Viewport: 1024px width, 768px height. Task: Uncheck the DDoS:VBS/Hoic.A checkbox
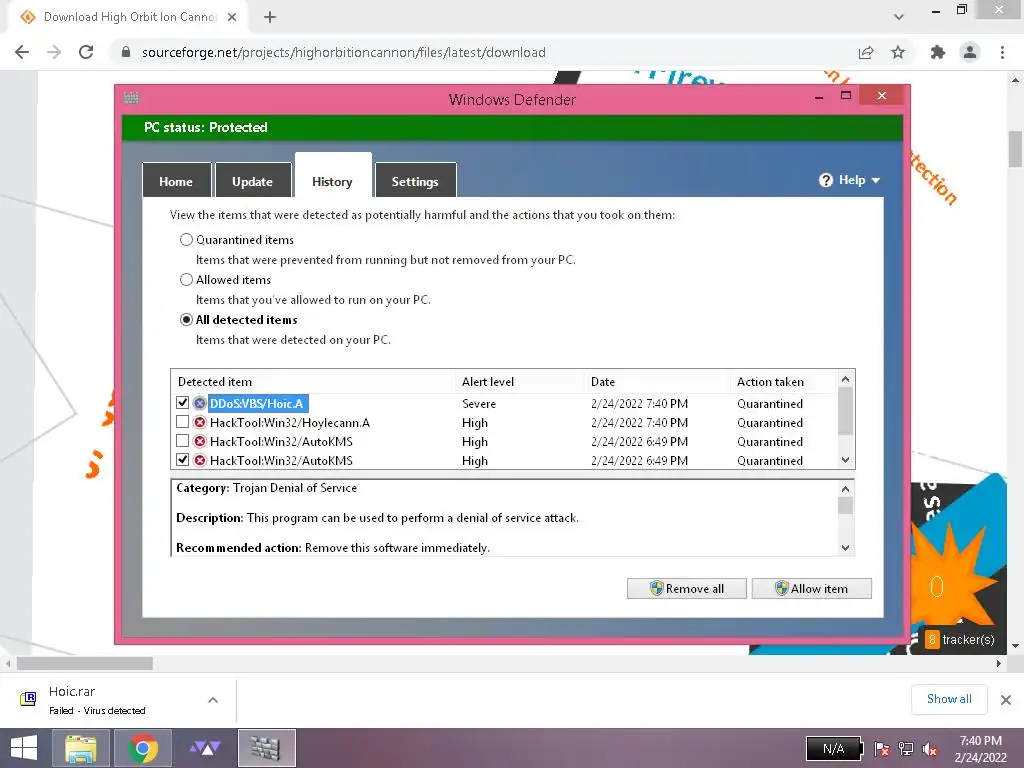click(x=183, y=403)
